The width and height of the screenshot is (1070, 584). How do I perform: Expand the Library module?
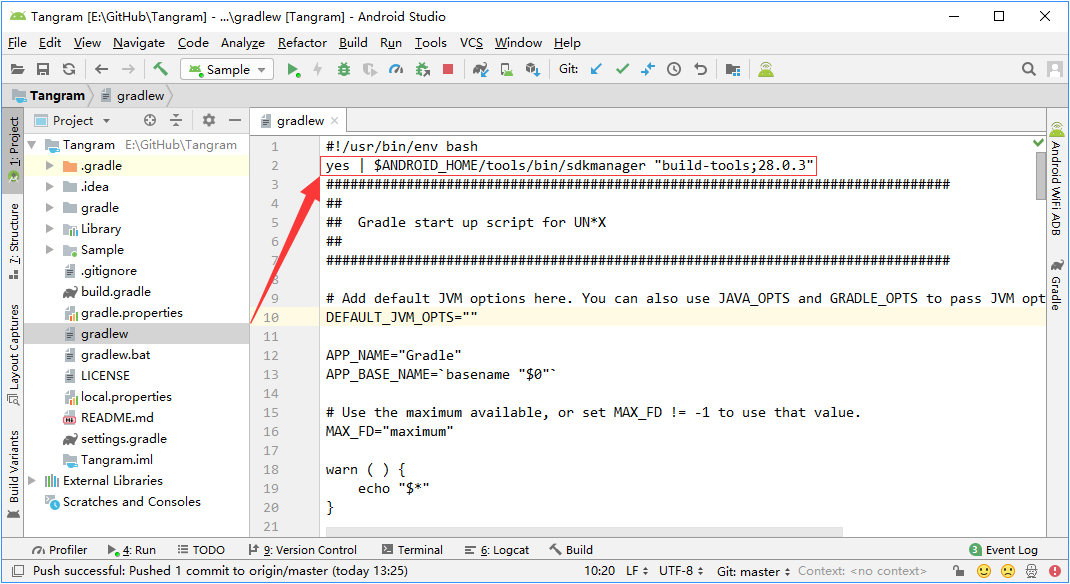(49, 229)
